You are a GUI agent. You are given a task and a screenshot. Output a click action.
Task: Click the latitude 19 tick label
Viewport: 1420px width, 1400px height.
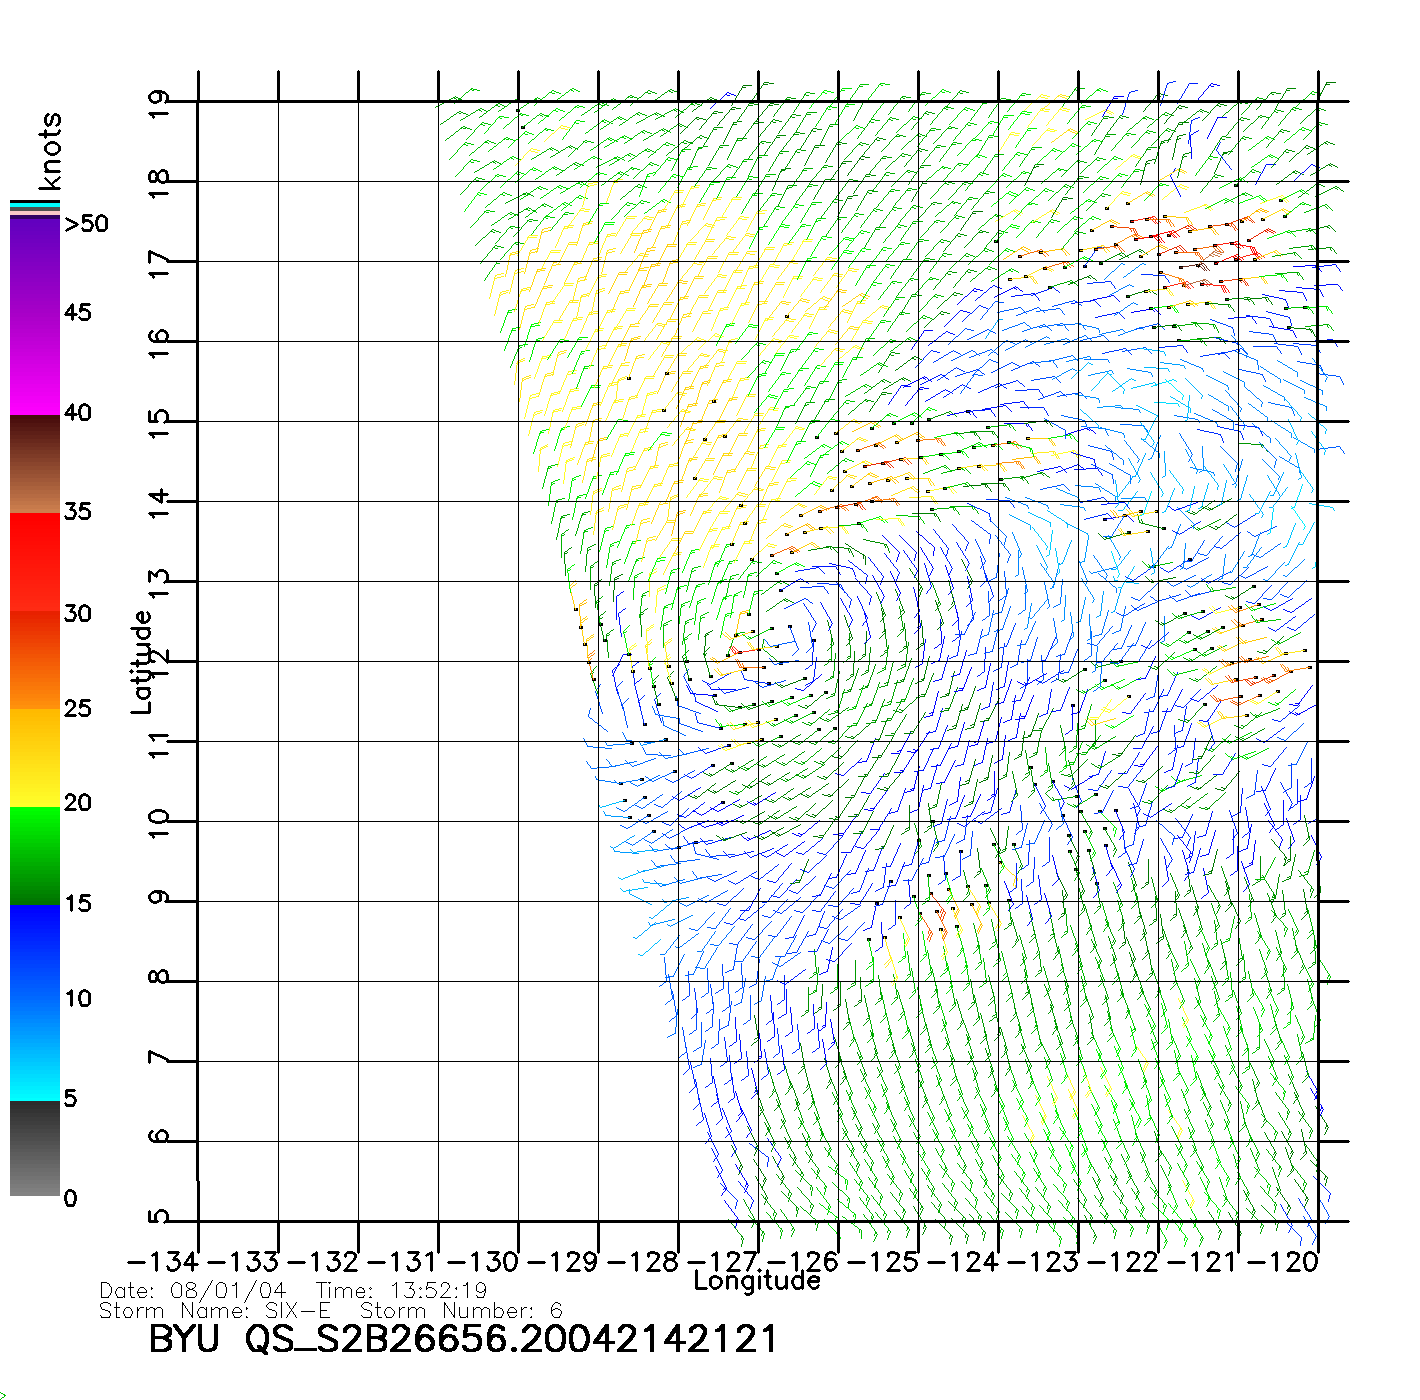coord(160,103)
